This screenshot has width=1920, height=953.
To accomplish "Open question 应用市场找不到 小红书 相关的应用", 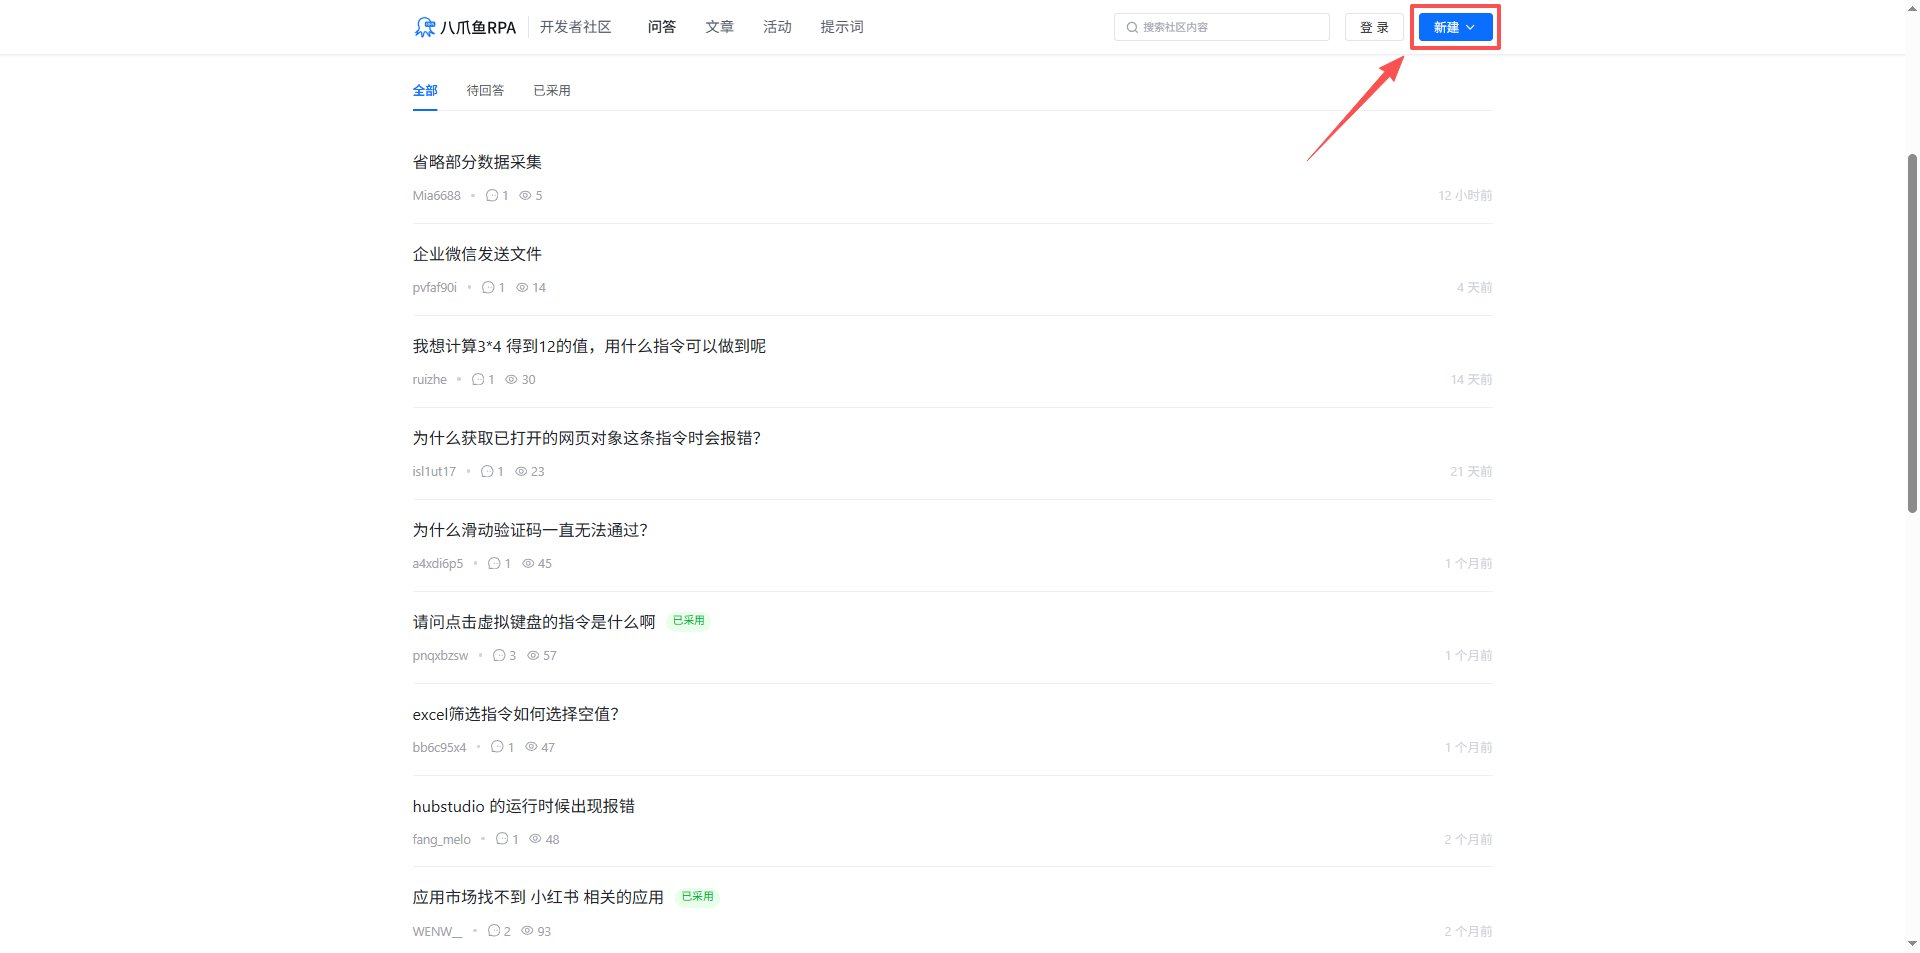I will [x=538, y=898].
